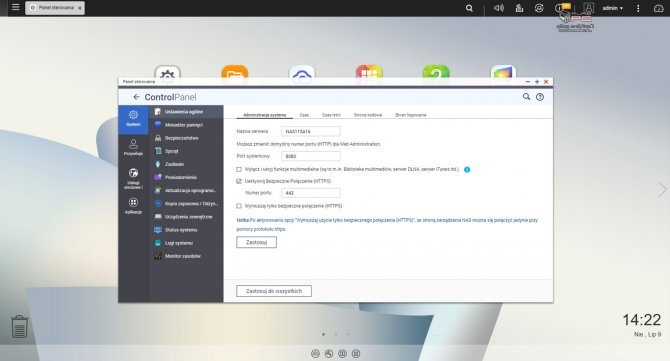Screen dimensions: 670x361
Task: Click the blue info icon beside multimedia option
Action: [467, 170]
